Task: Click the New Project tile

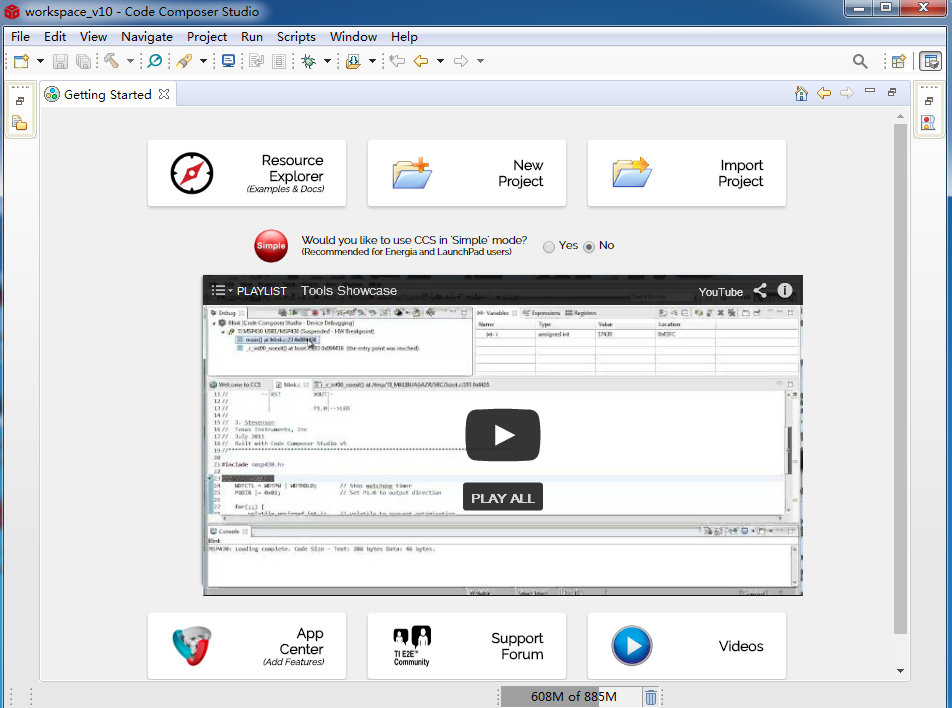Action: tap(467, 173)
